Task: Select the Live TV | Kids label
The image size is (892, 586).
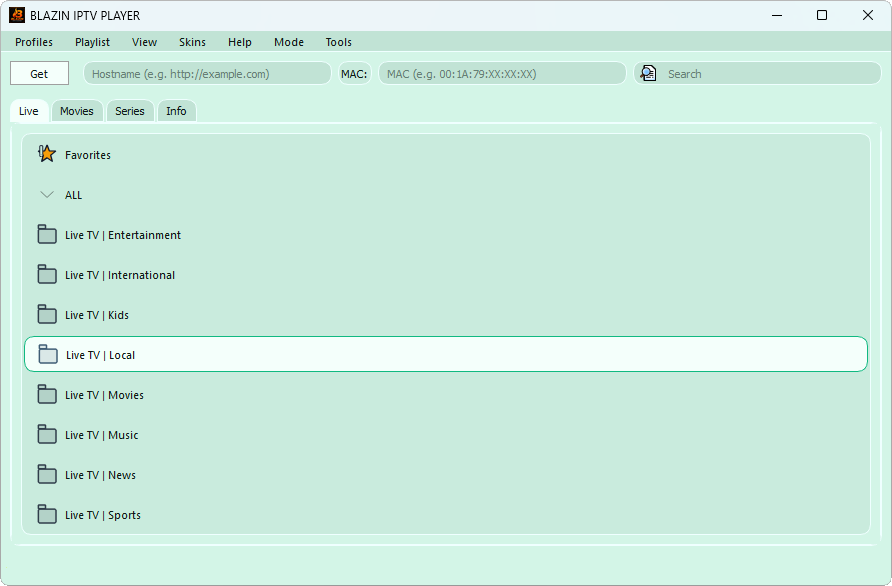Action: tap(97, 315)
